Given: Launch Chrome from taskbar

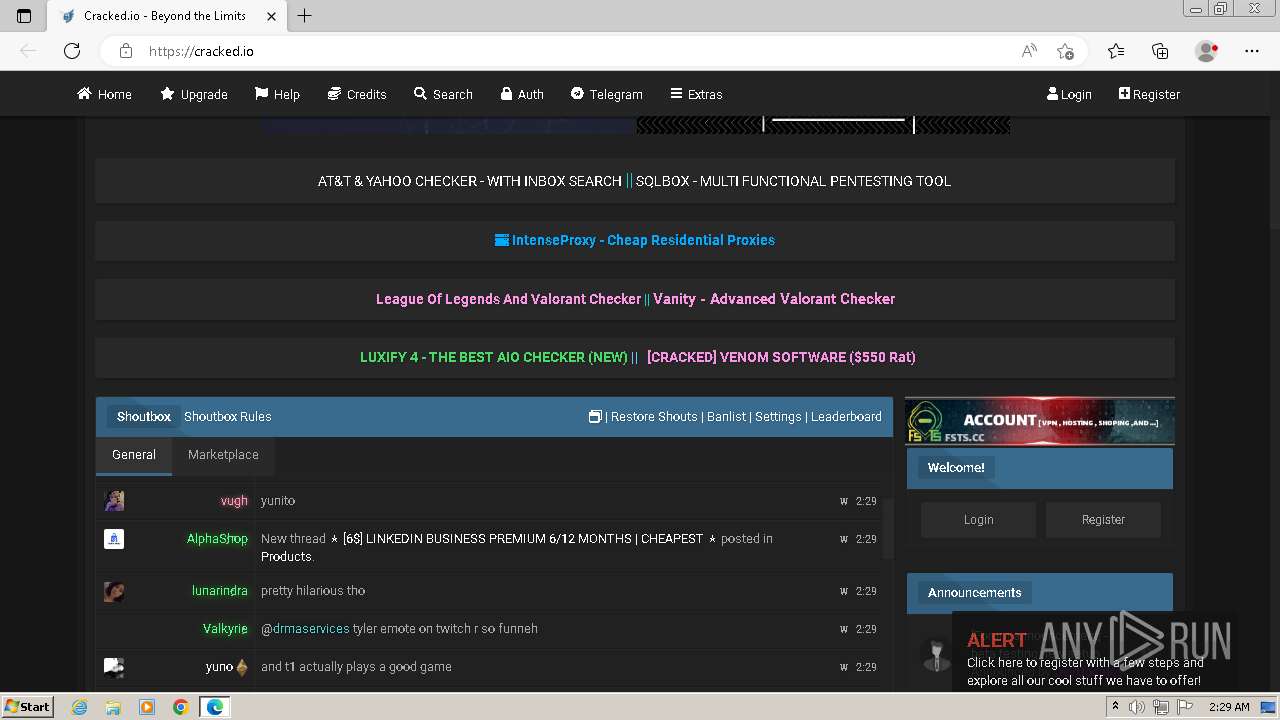Looking at the screenshot, I should tap(180, 707).
